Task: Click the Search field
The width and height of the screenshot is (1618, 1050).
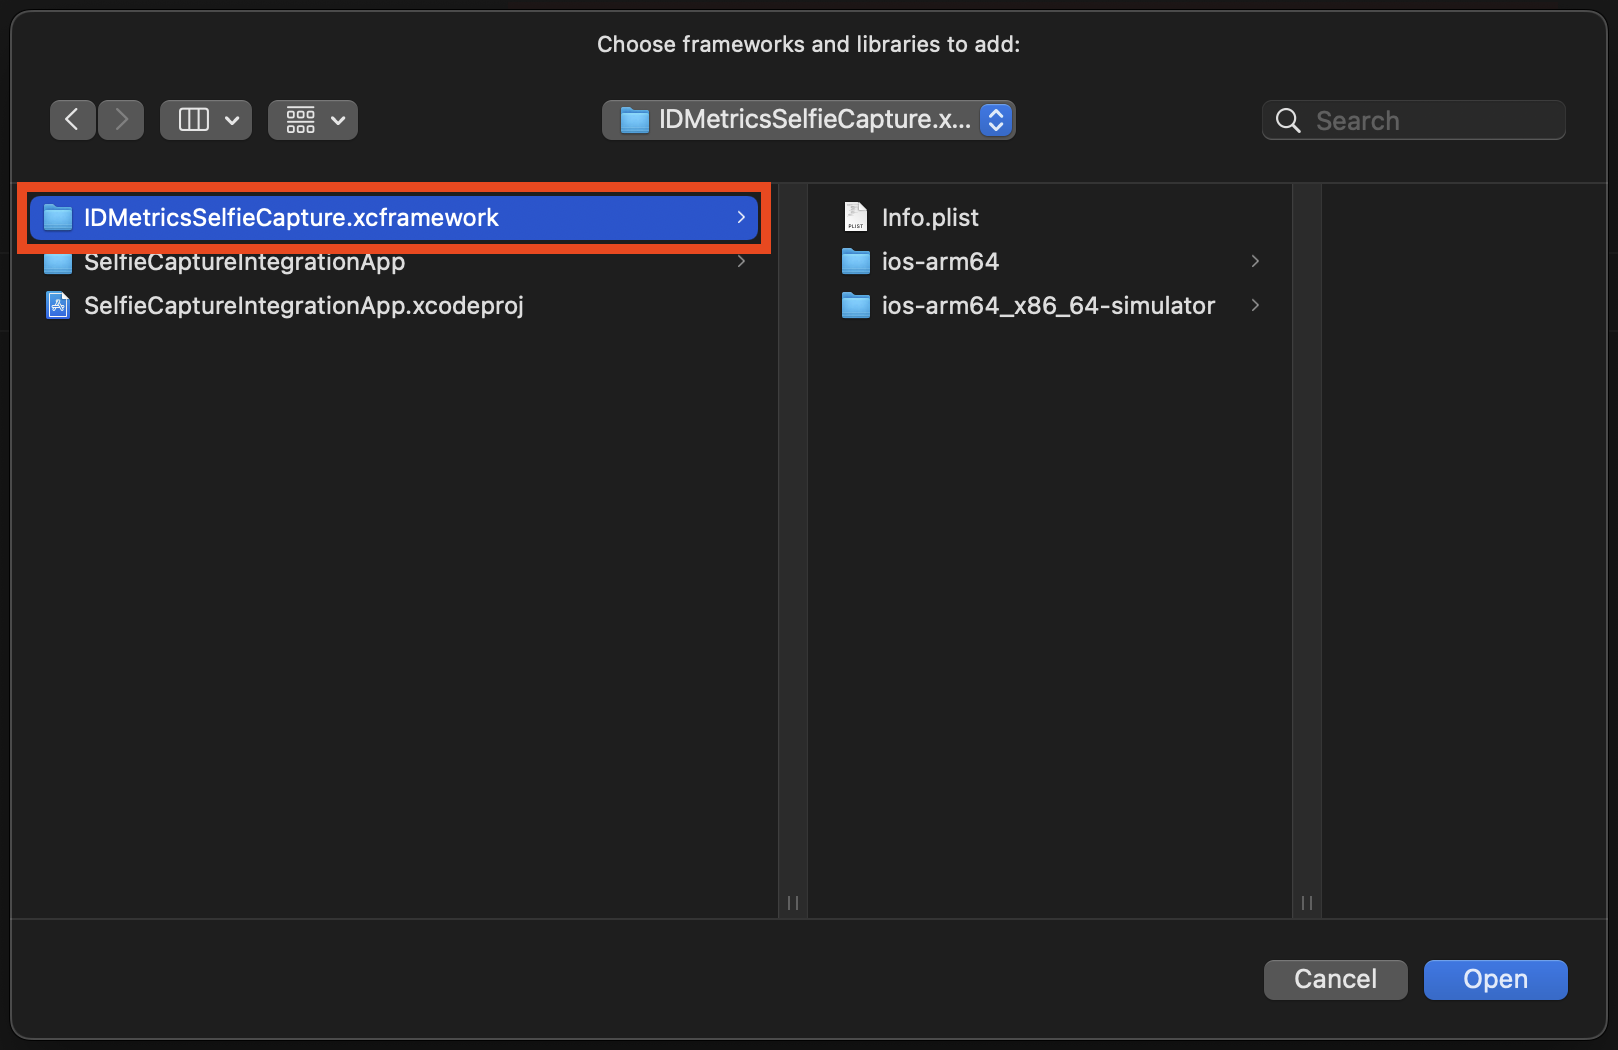Action: click(x=1414, y=120)
